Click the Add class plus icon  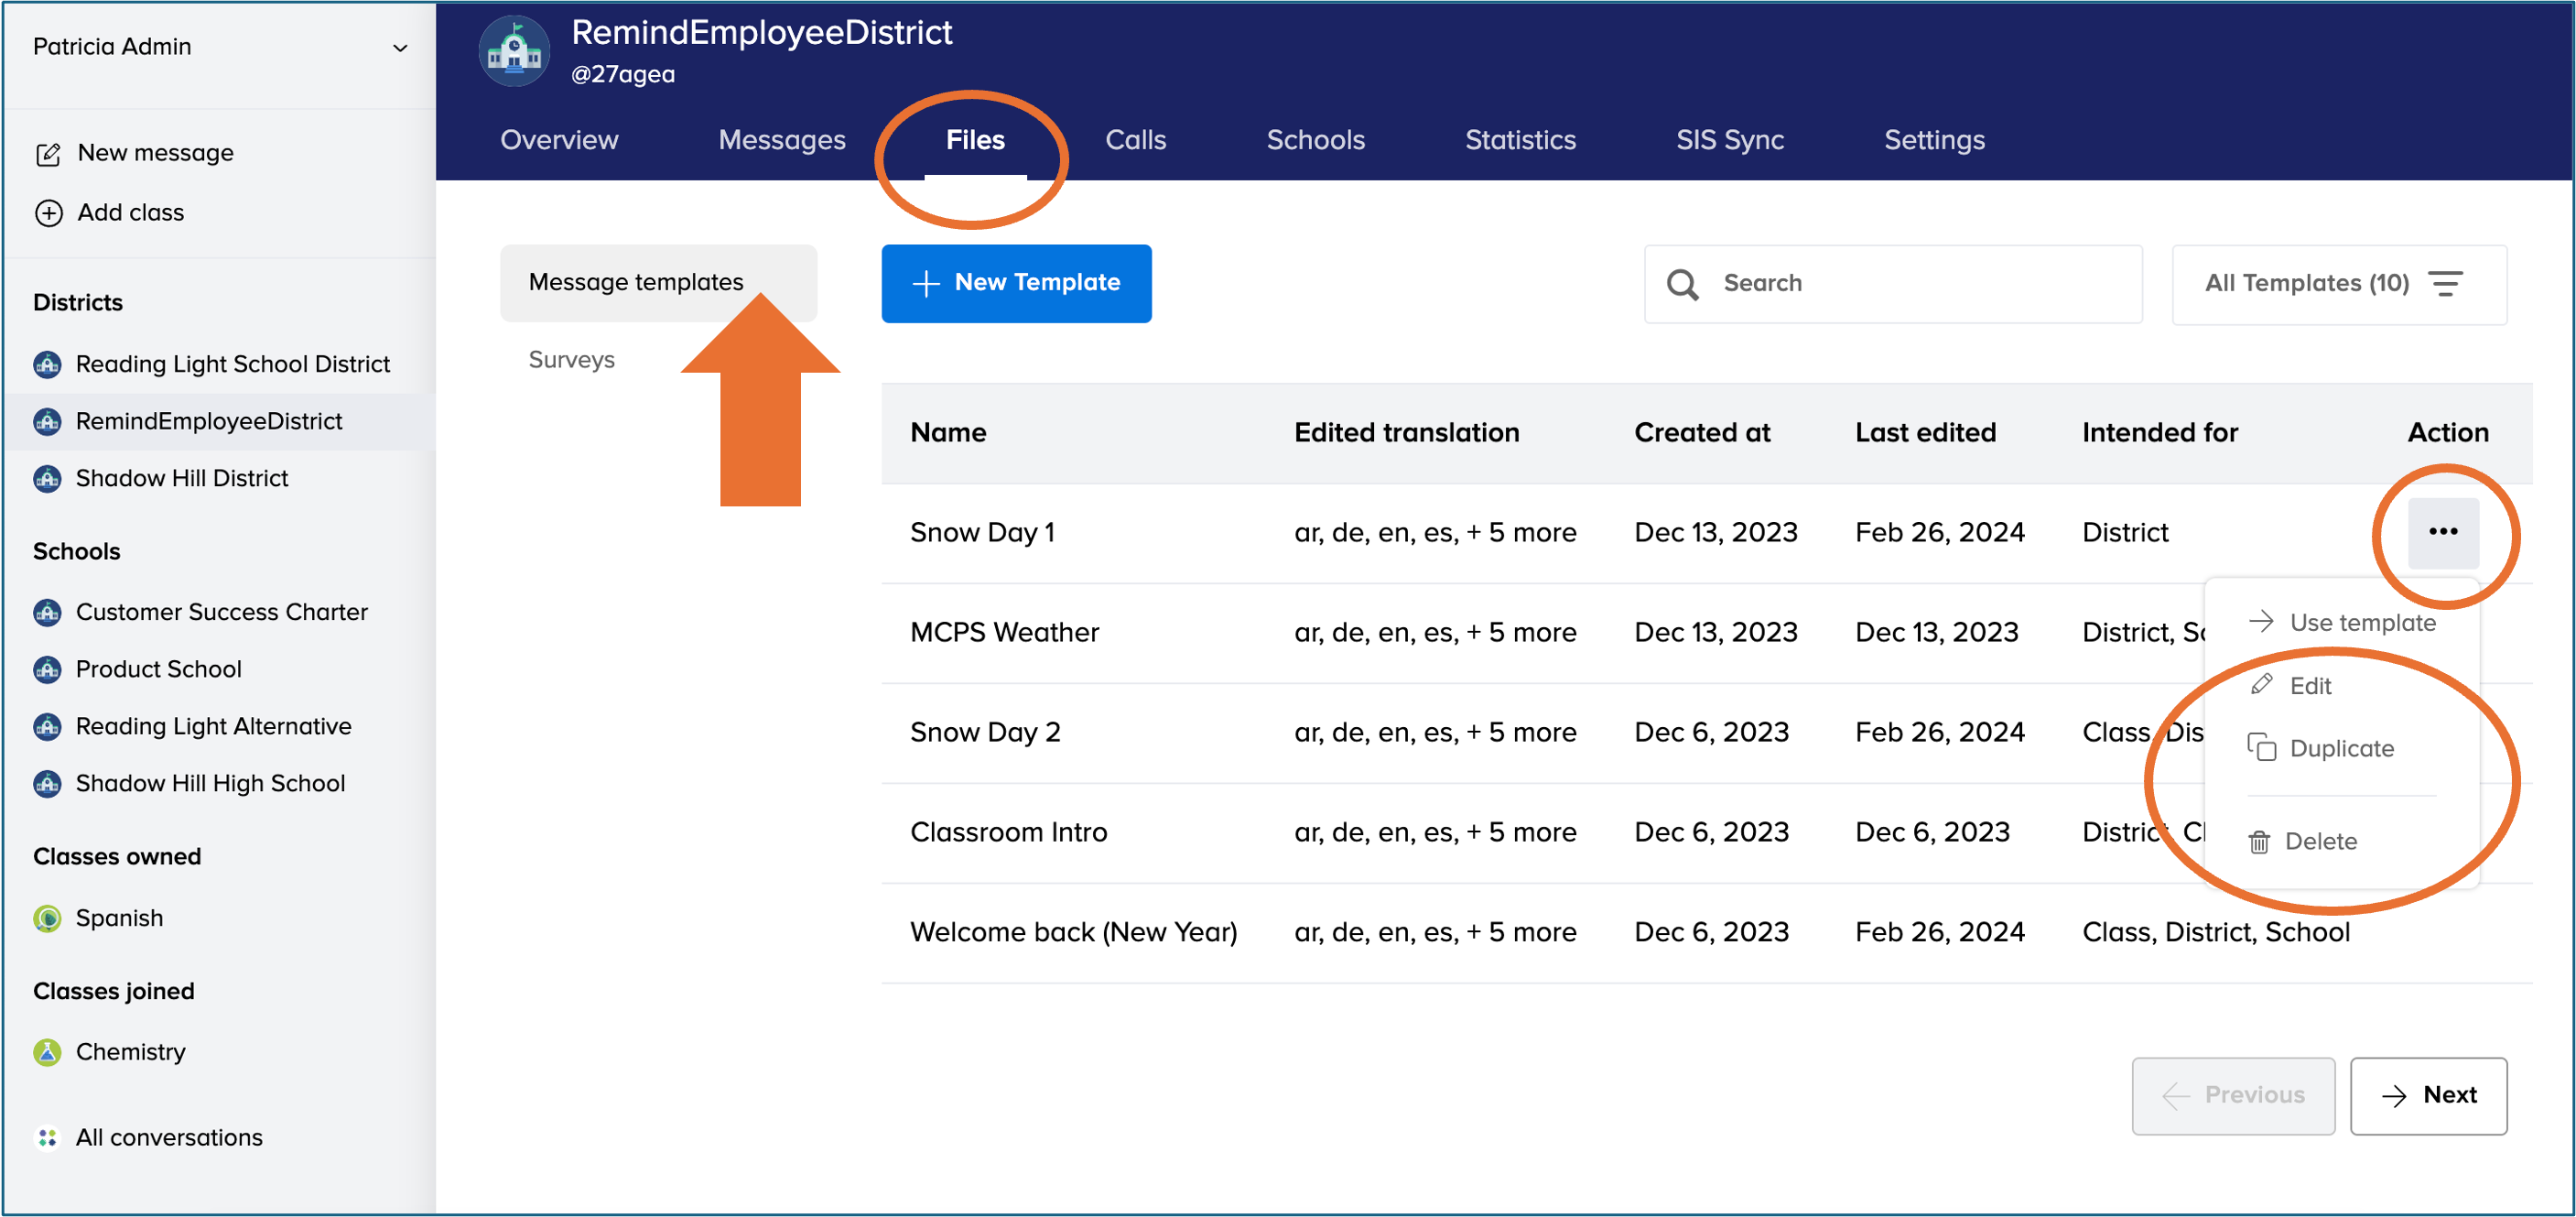click(48, 213)
